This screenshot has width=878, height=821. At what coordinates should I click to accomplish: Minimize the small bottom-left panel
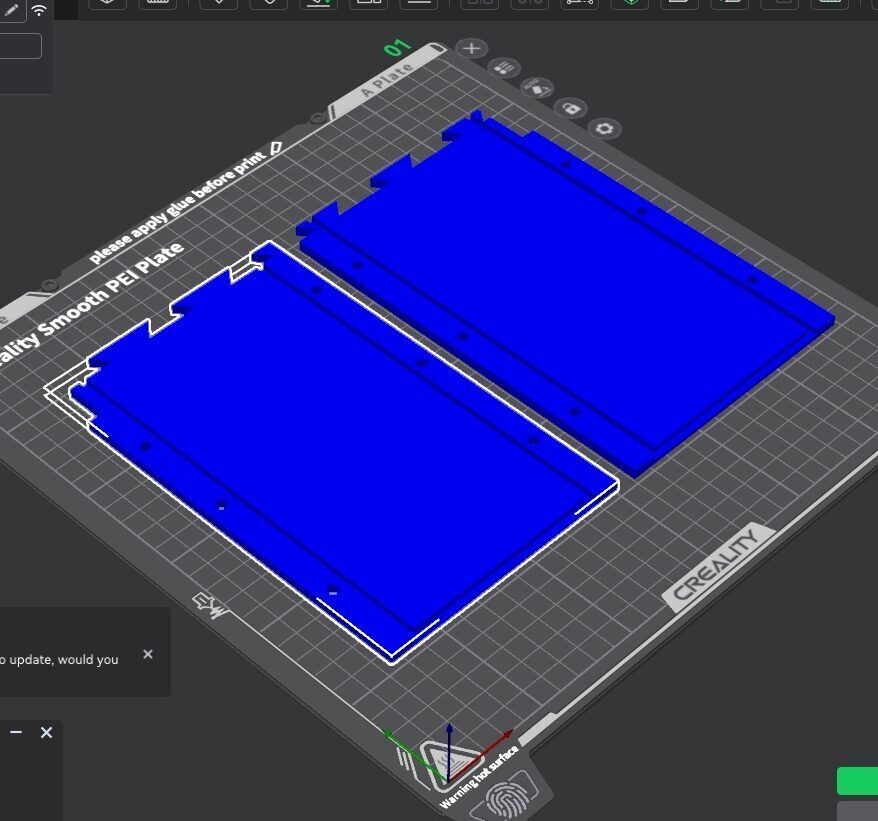(16, 732)
